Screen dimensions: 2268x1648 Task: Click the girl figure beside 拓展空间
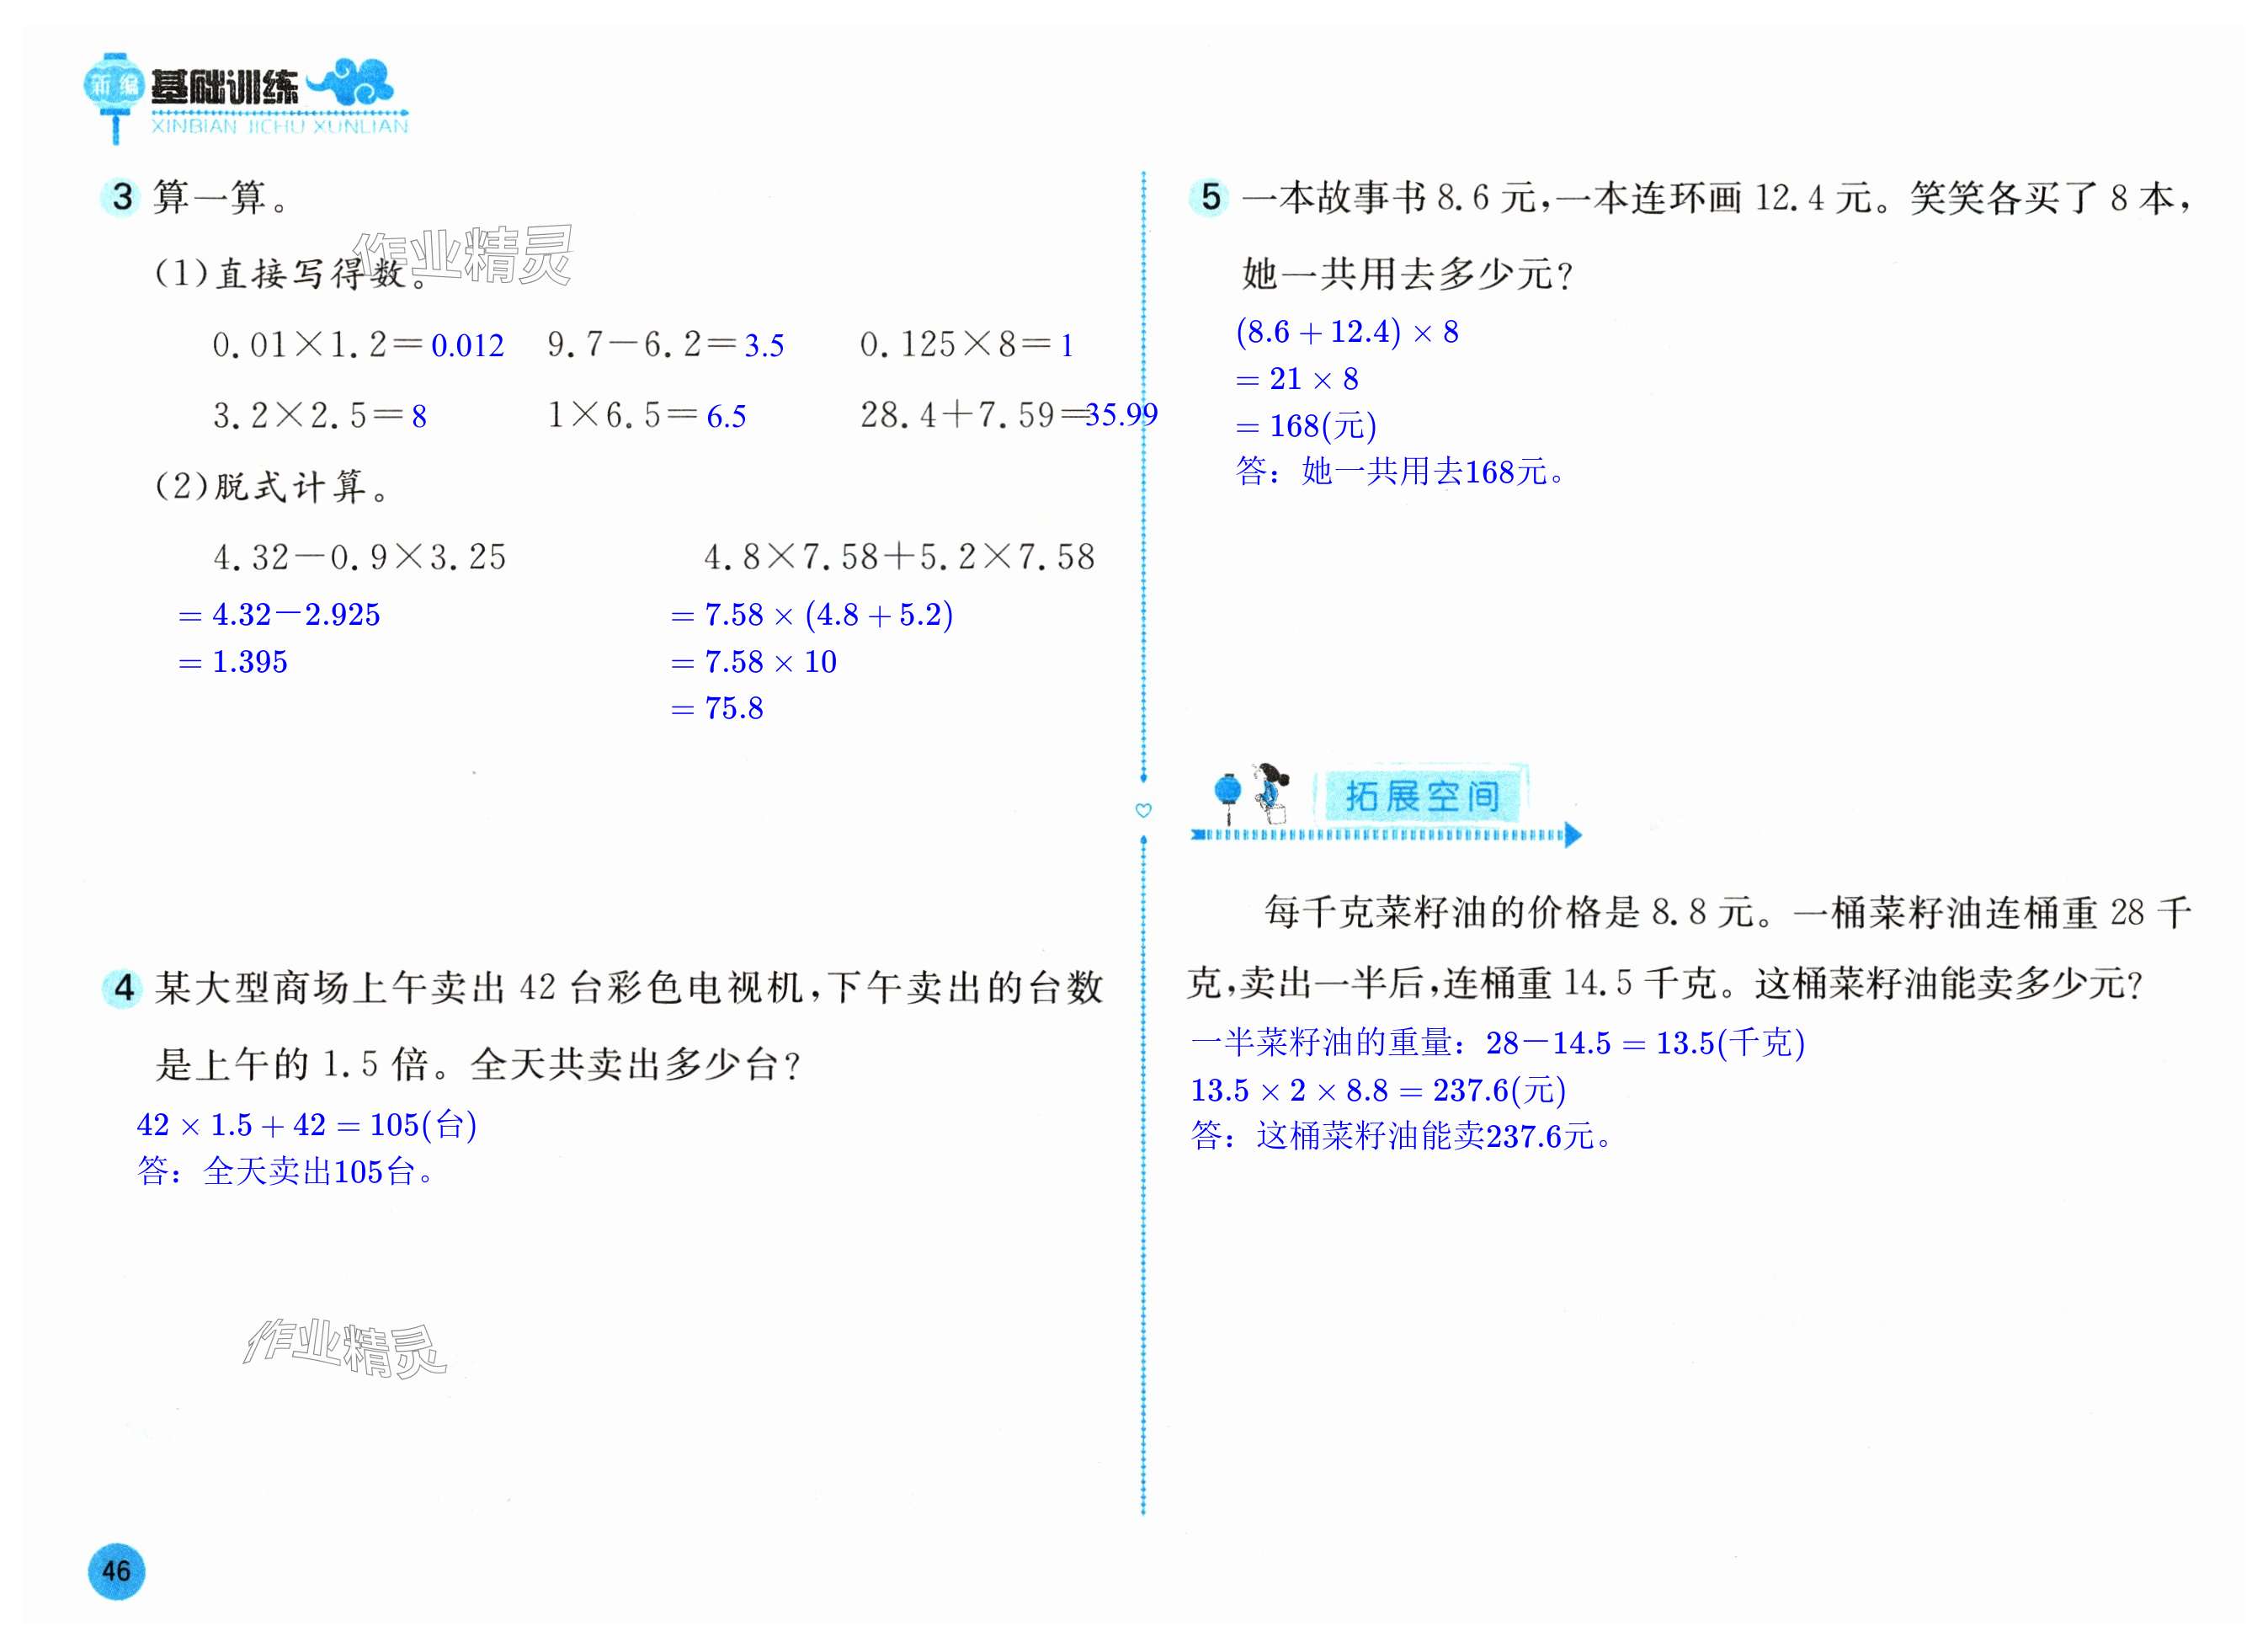(x=1270, y=795)
